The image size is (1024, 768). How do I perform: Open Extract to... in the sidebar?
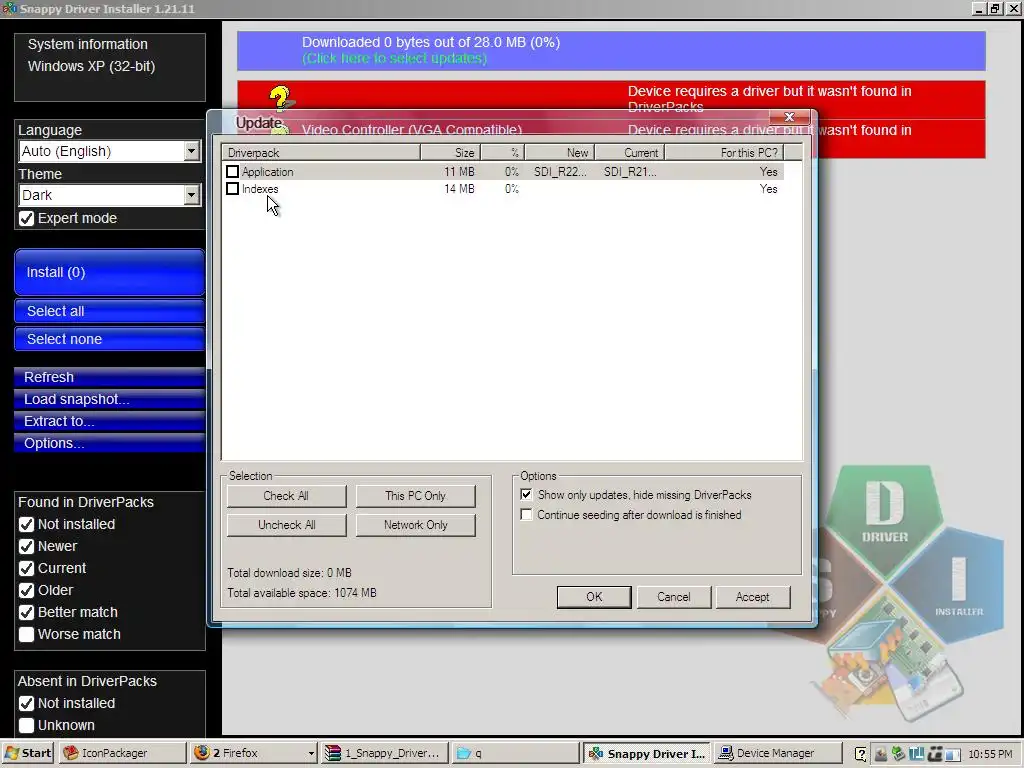pyautogui.click(x=110, y=421)
